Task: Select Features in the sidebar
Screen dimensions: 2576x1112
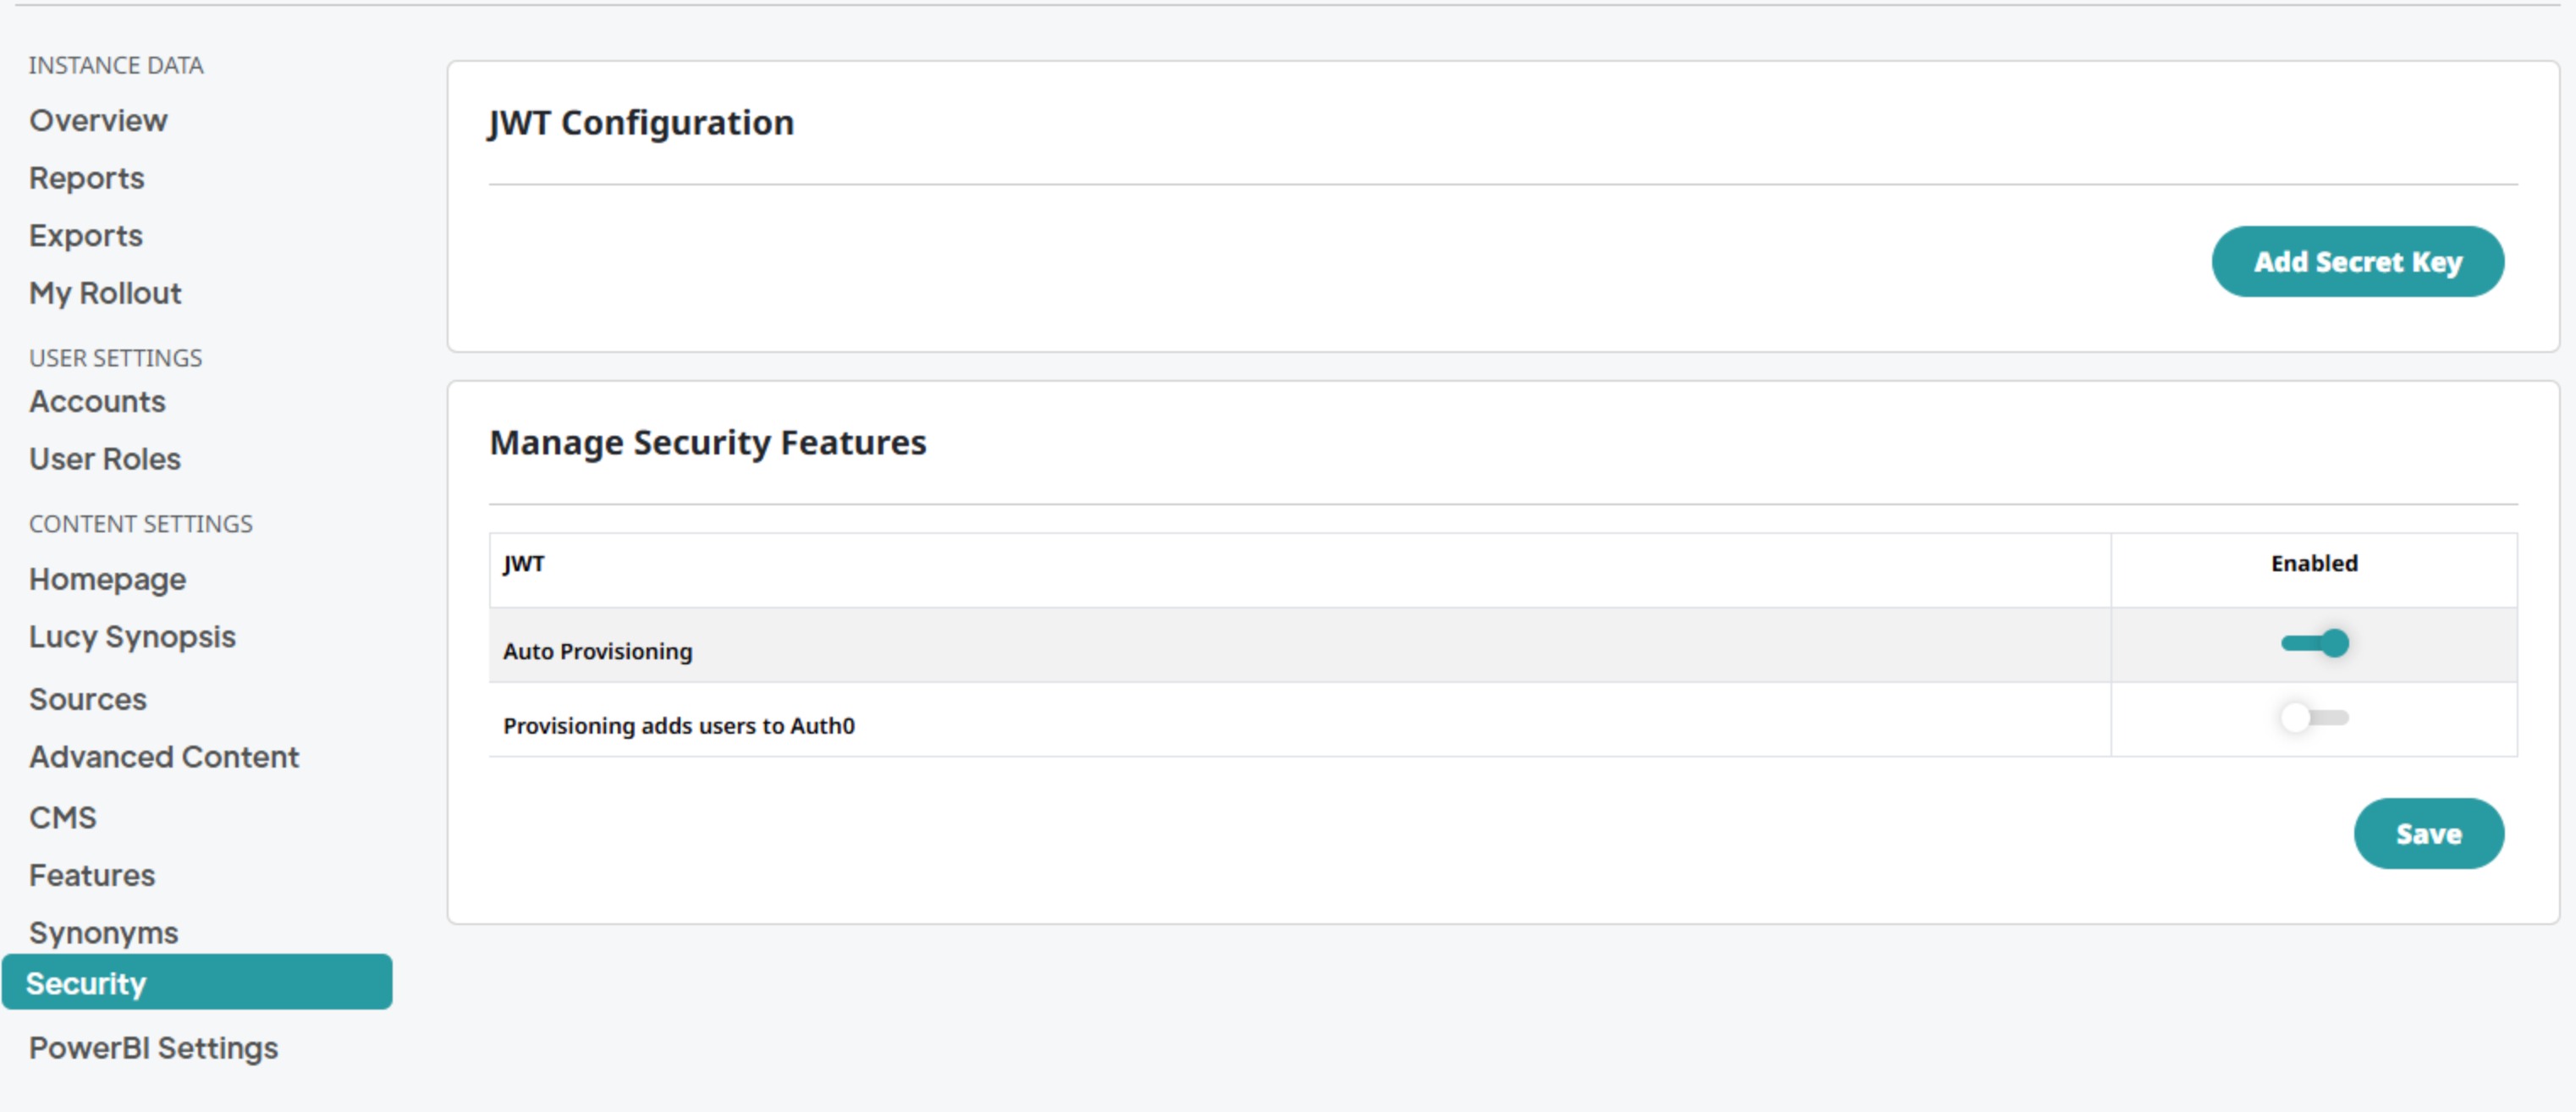Action: pyautogui.click(x=92, y=875)
